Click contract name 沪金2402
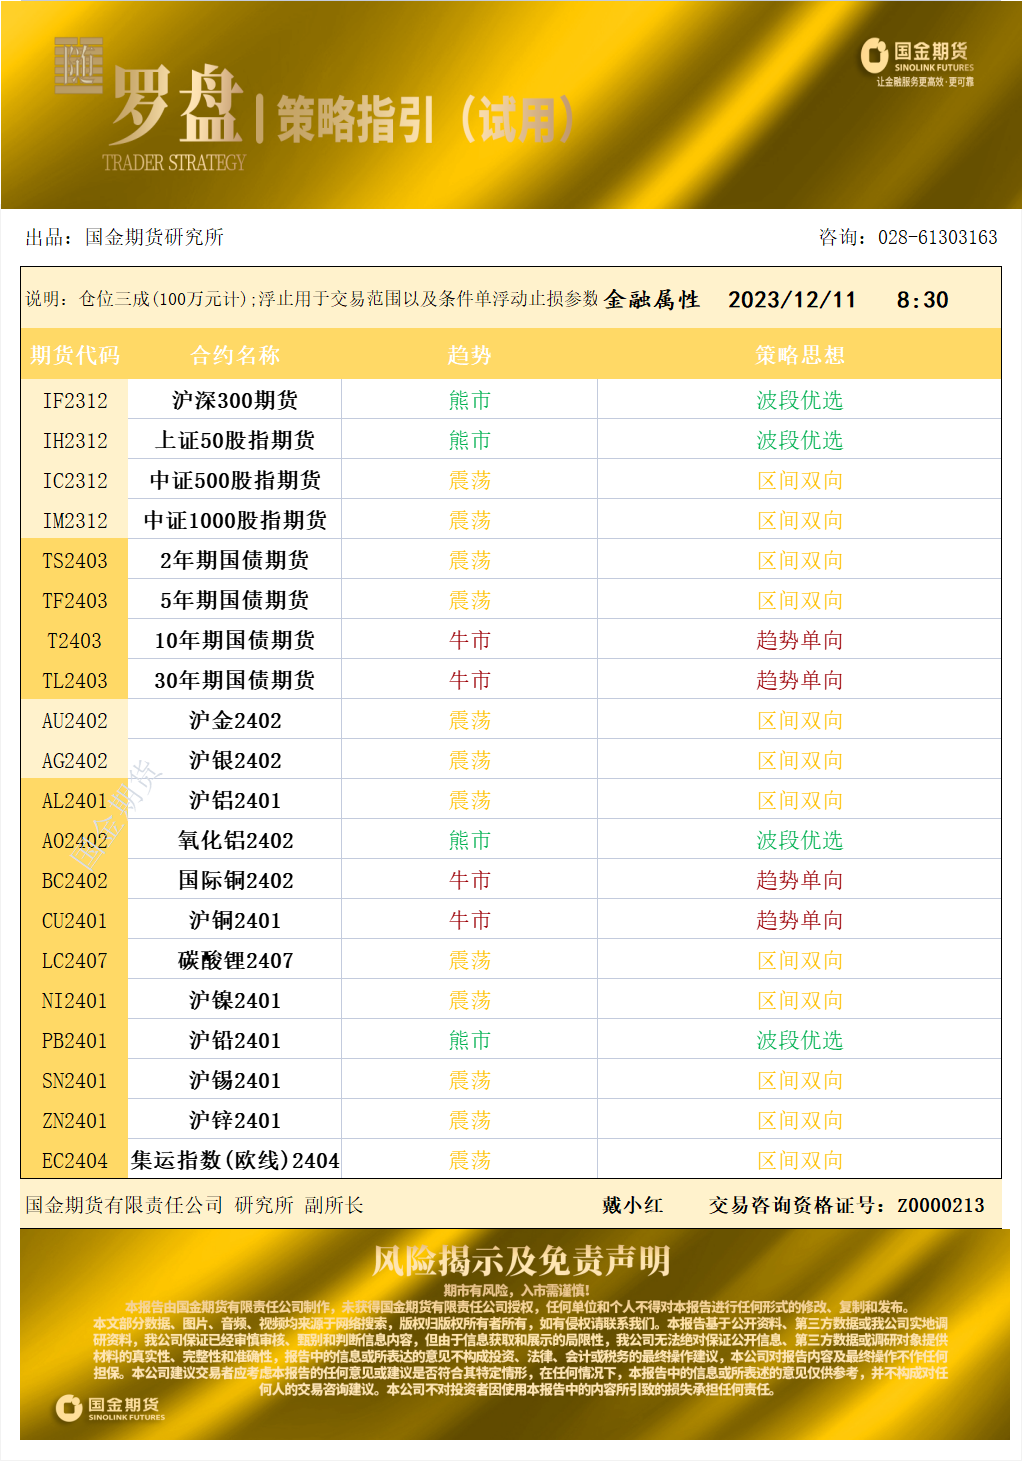This screenshot has height=1461, width=1022. click(235, 720)
